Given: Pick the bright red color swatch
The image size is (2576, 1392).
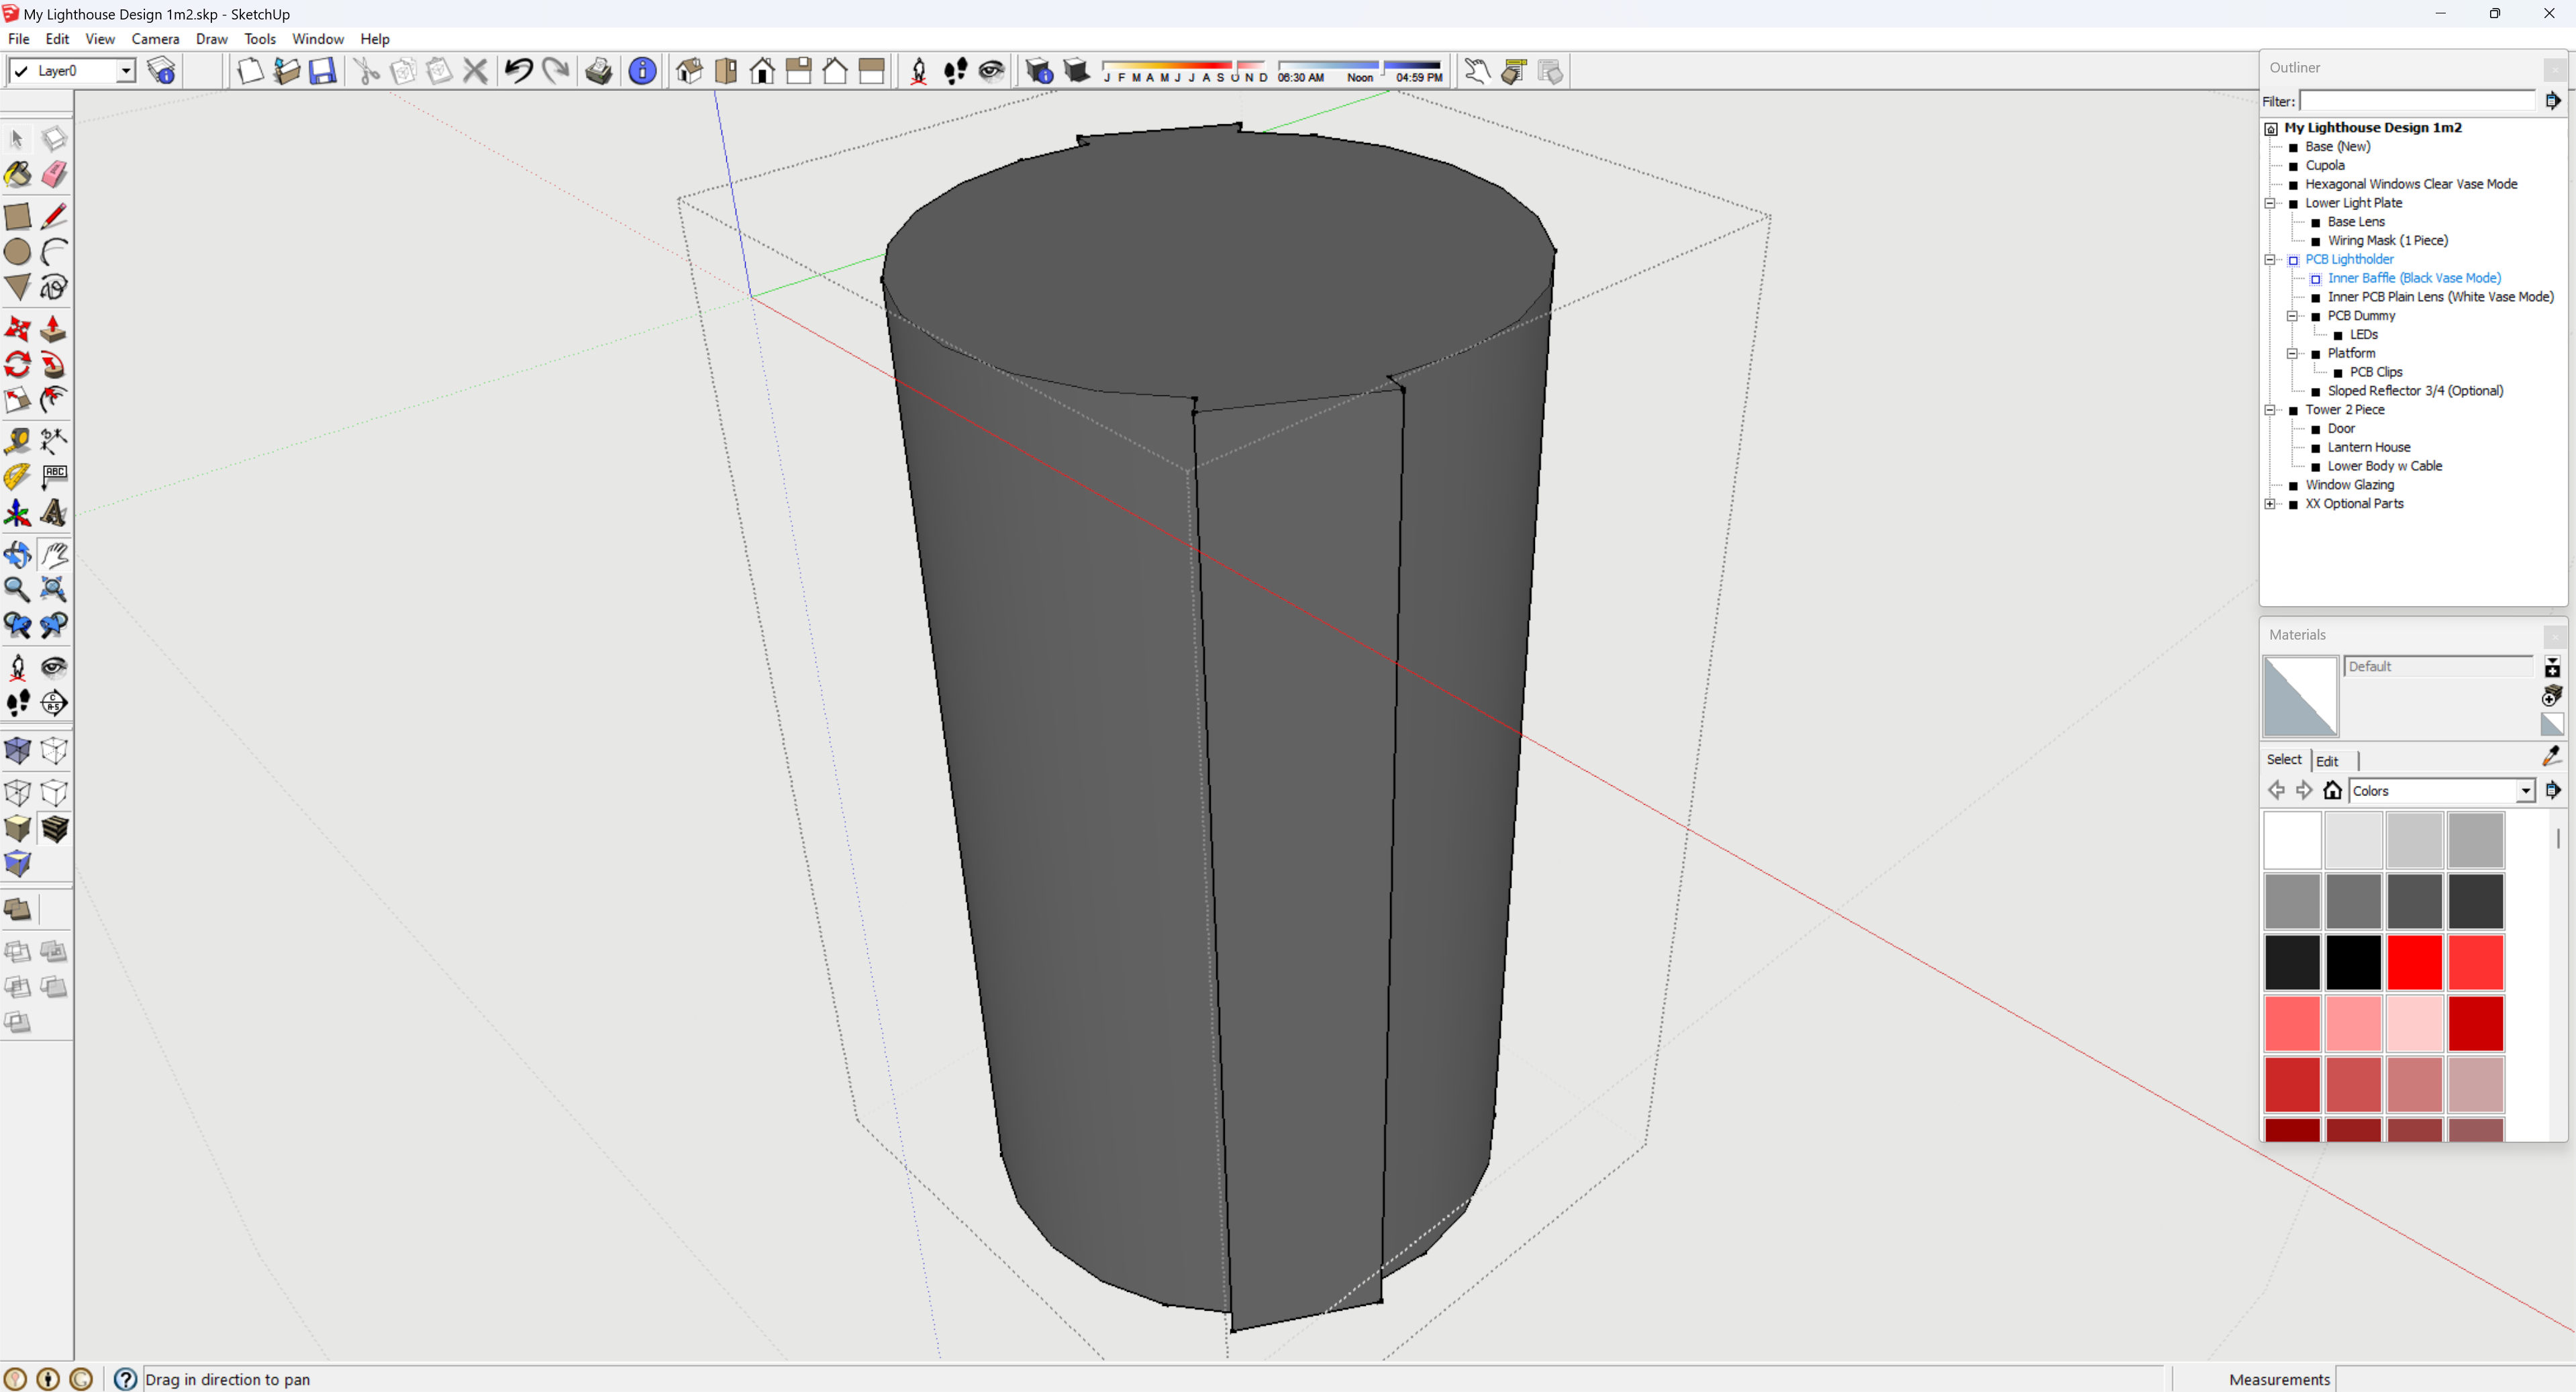Looking at the screenshot, I should [x=2415, y=961].
